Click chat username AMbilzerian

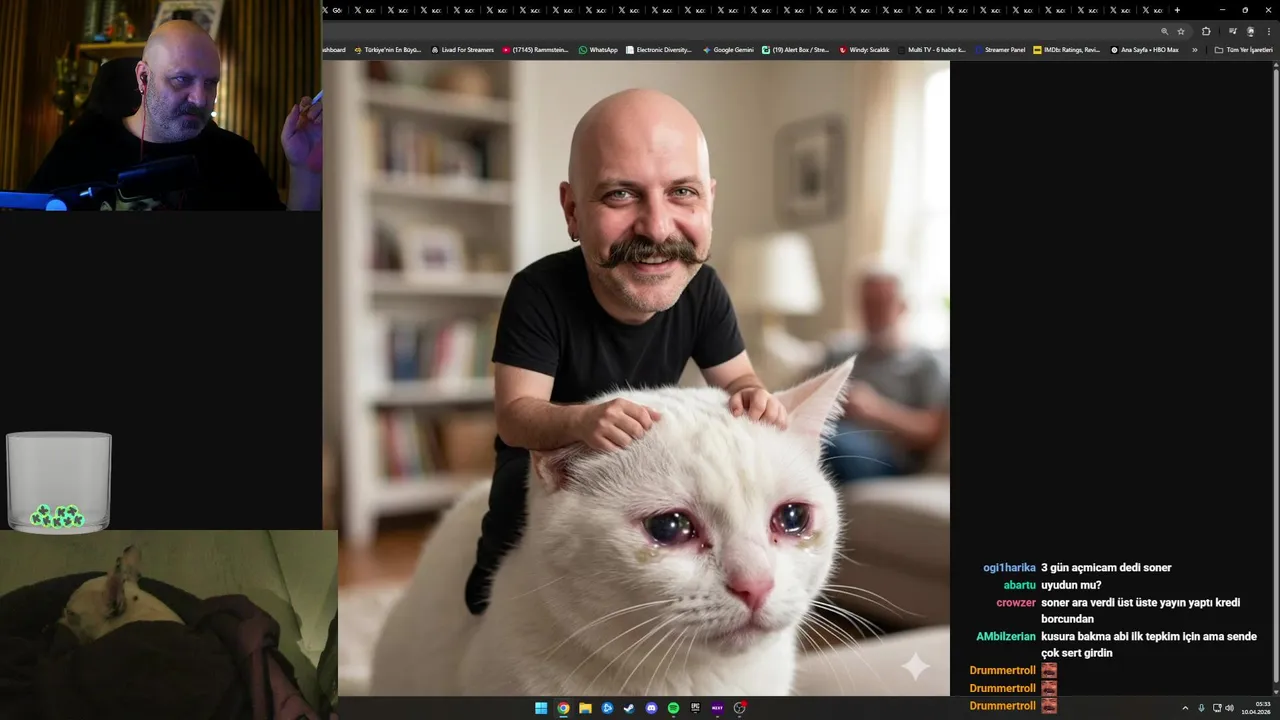click(1006, 637)
